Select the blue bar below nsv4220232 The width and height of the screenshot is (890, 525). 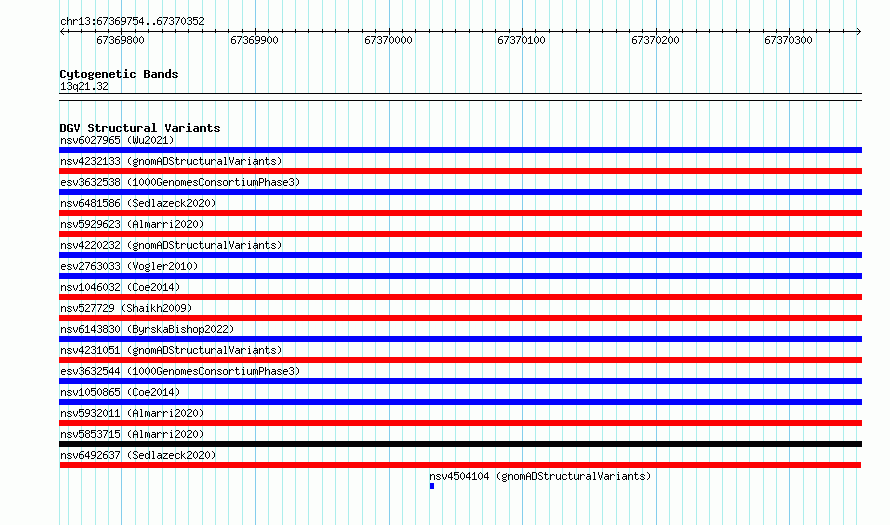click(460, 255)
